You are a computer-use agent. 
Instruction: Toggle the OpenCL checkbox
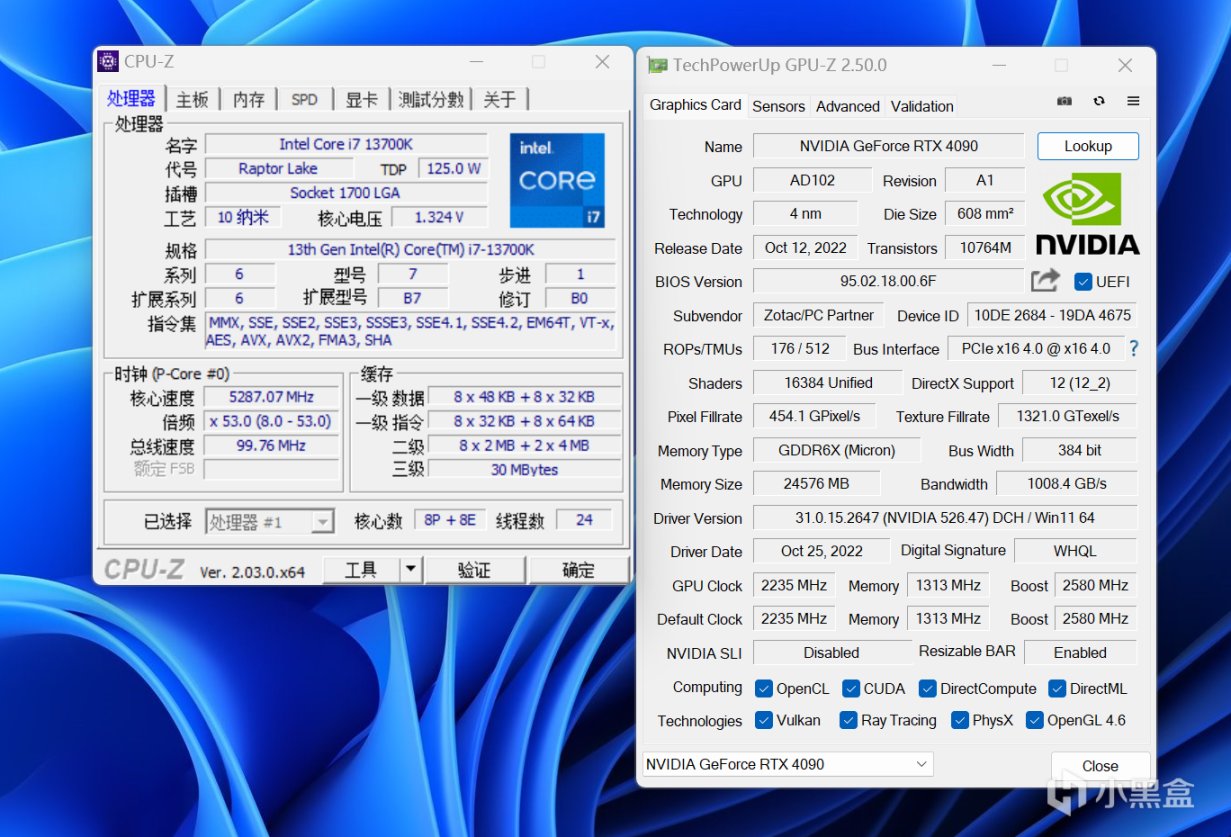[x=764, y=688]
